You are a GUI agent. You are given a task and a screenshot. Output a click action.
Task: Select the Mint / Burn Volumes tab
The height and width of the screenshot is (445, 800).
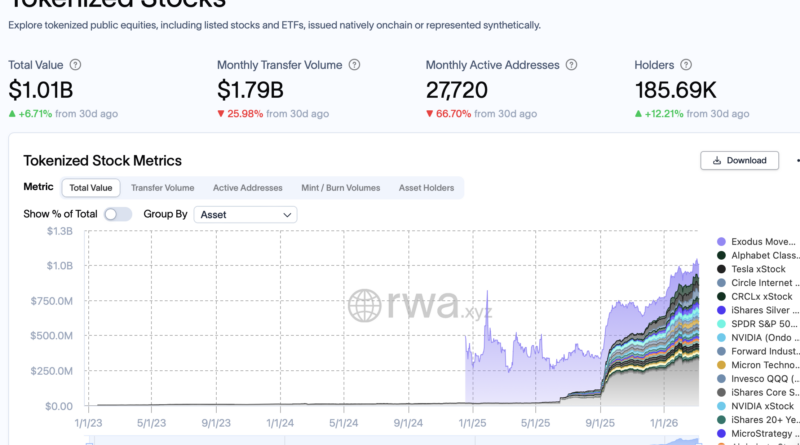coord(340,187)
